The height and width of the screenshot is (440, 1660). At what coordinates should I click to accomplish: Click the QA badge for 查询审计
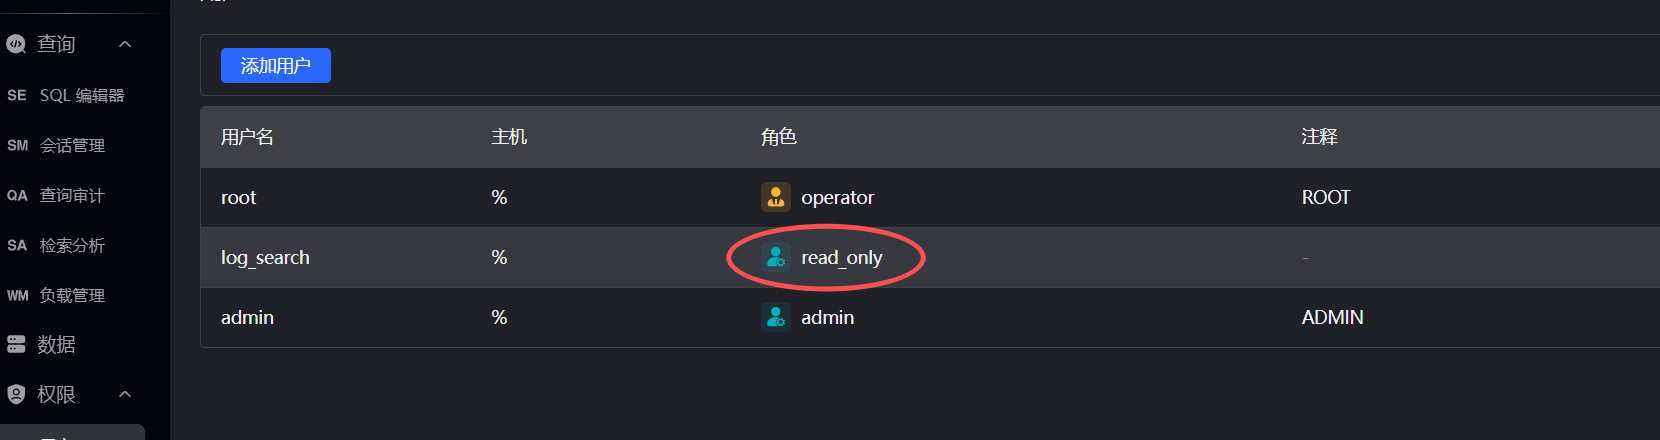(x=17, y=195)
